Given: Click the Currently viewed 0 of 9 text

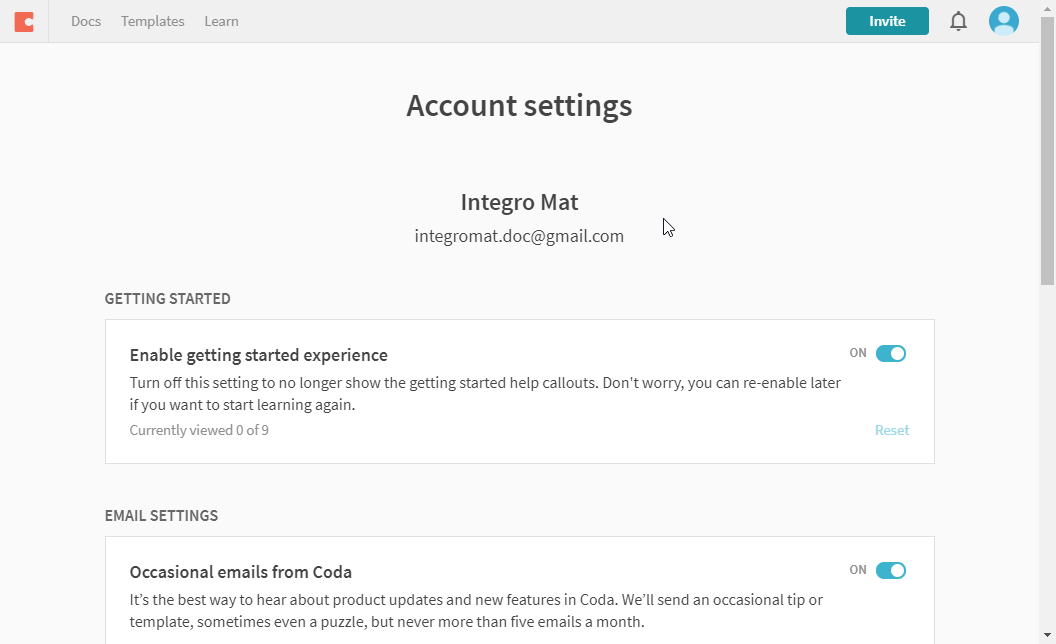Looking at the screenshot, I should pos(199,430).
